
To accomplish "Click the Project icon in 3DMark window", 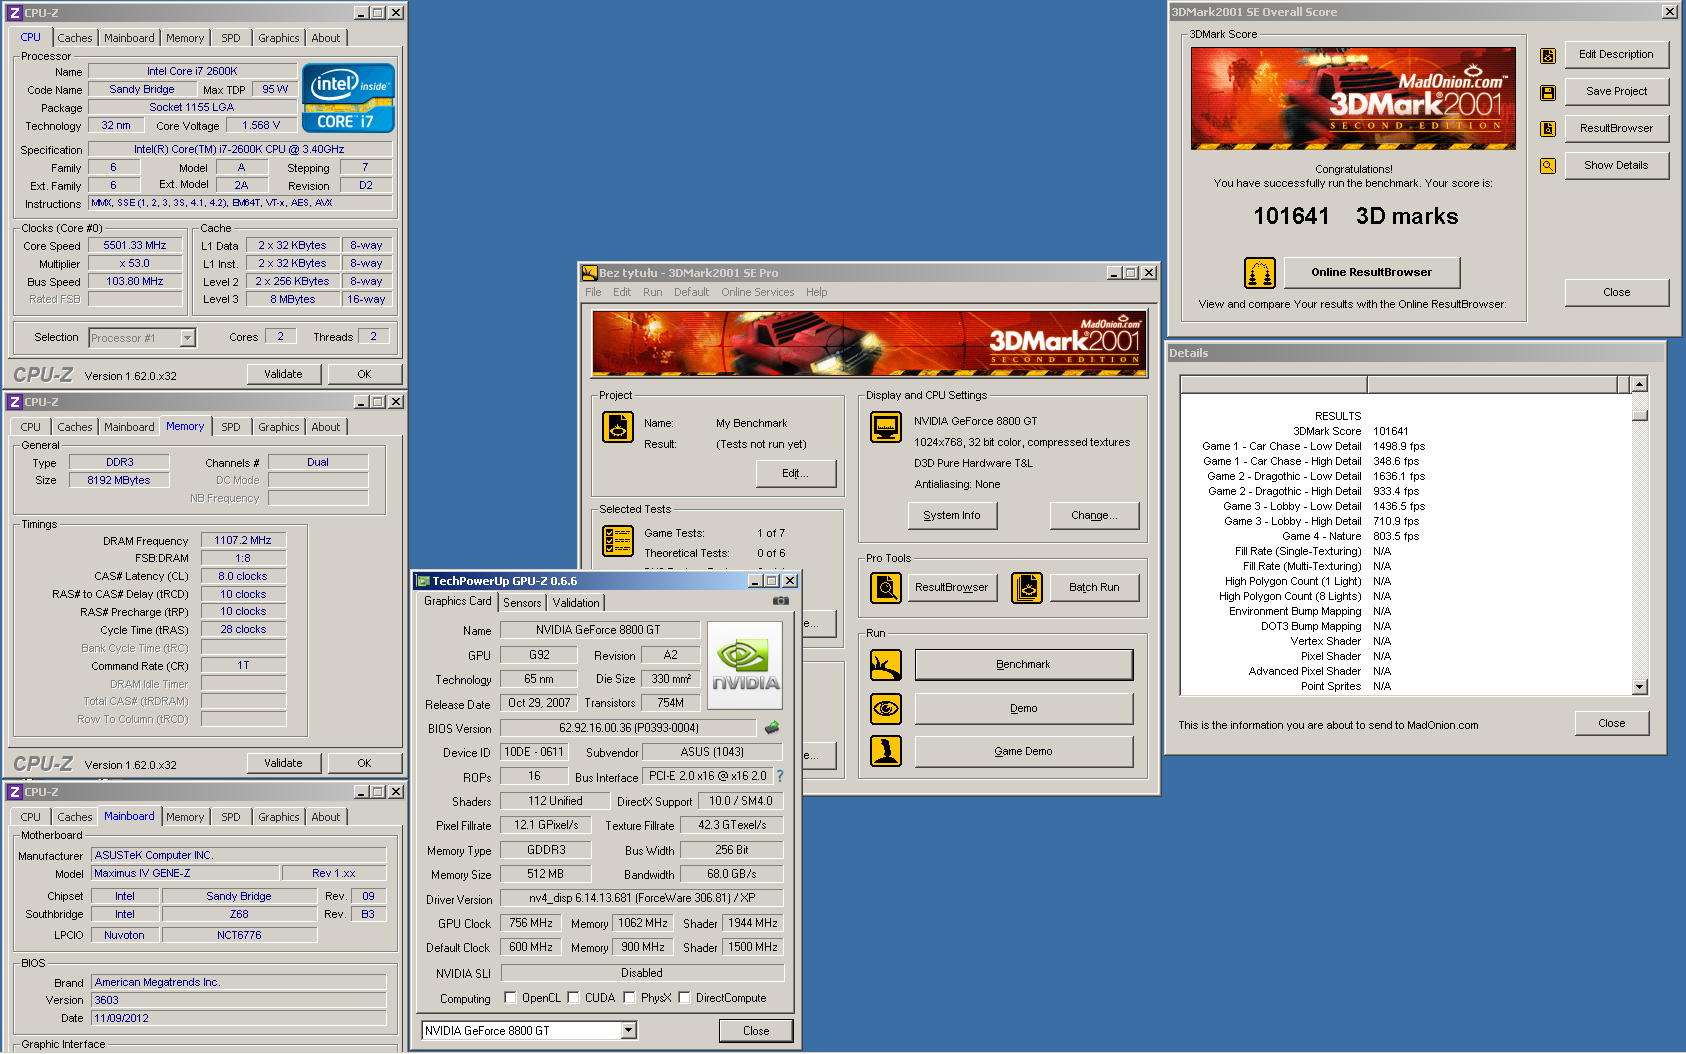I will click(x=617, y=427).
